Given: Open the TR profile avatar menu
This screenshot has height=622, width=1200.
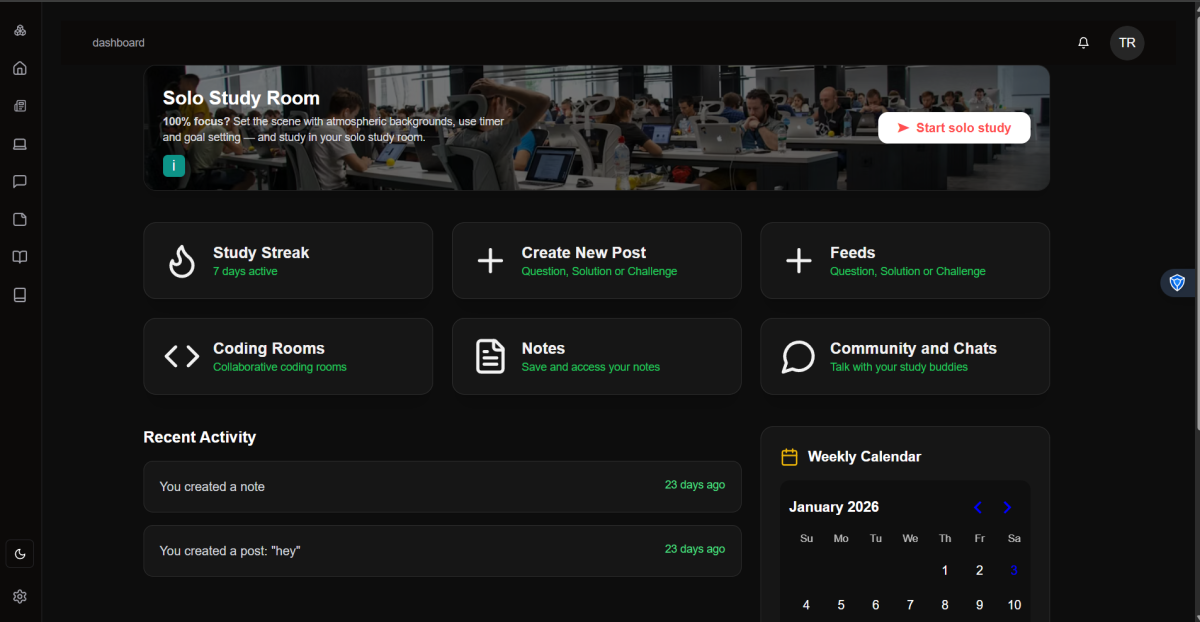Looking at the screenshot, I should [x=1127, y=43].
